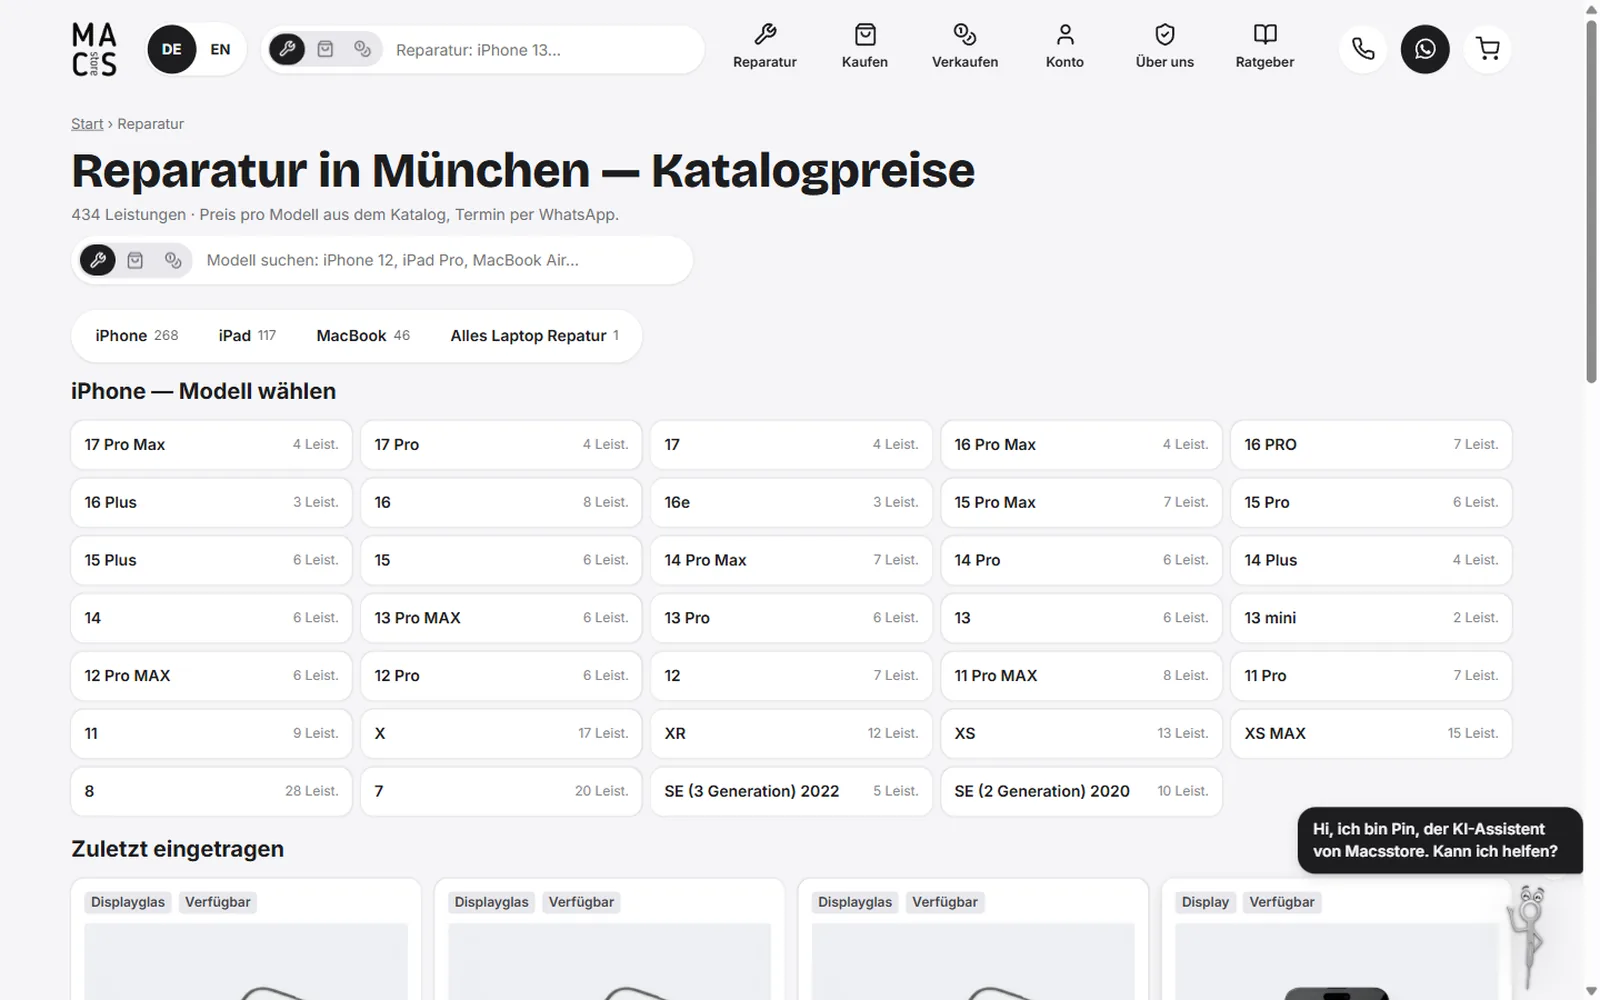Select the iPhone 268 category tab

click(x=137, y=336)
